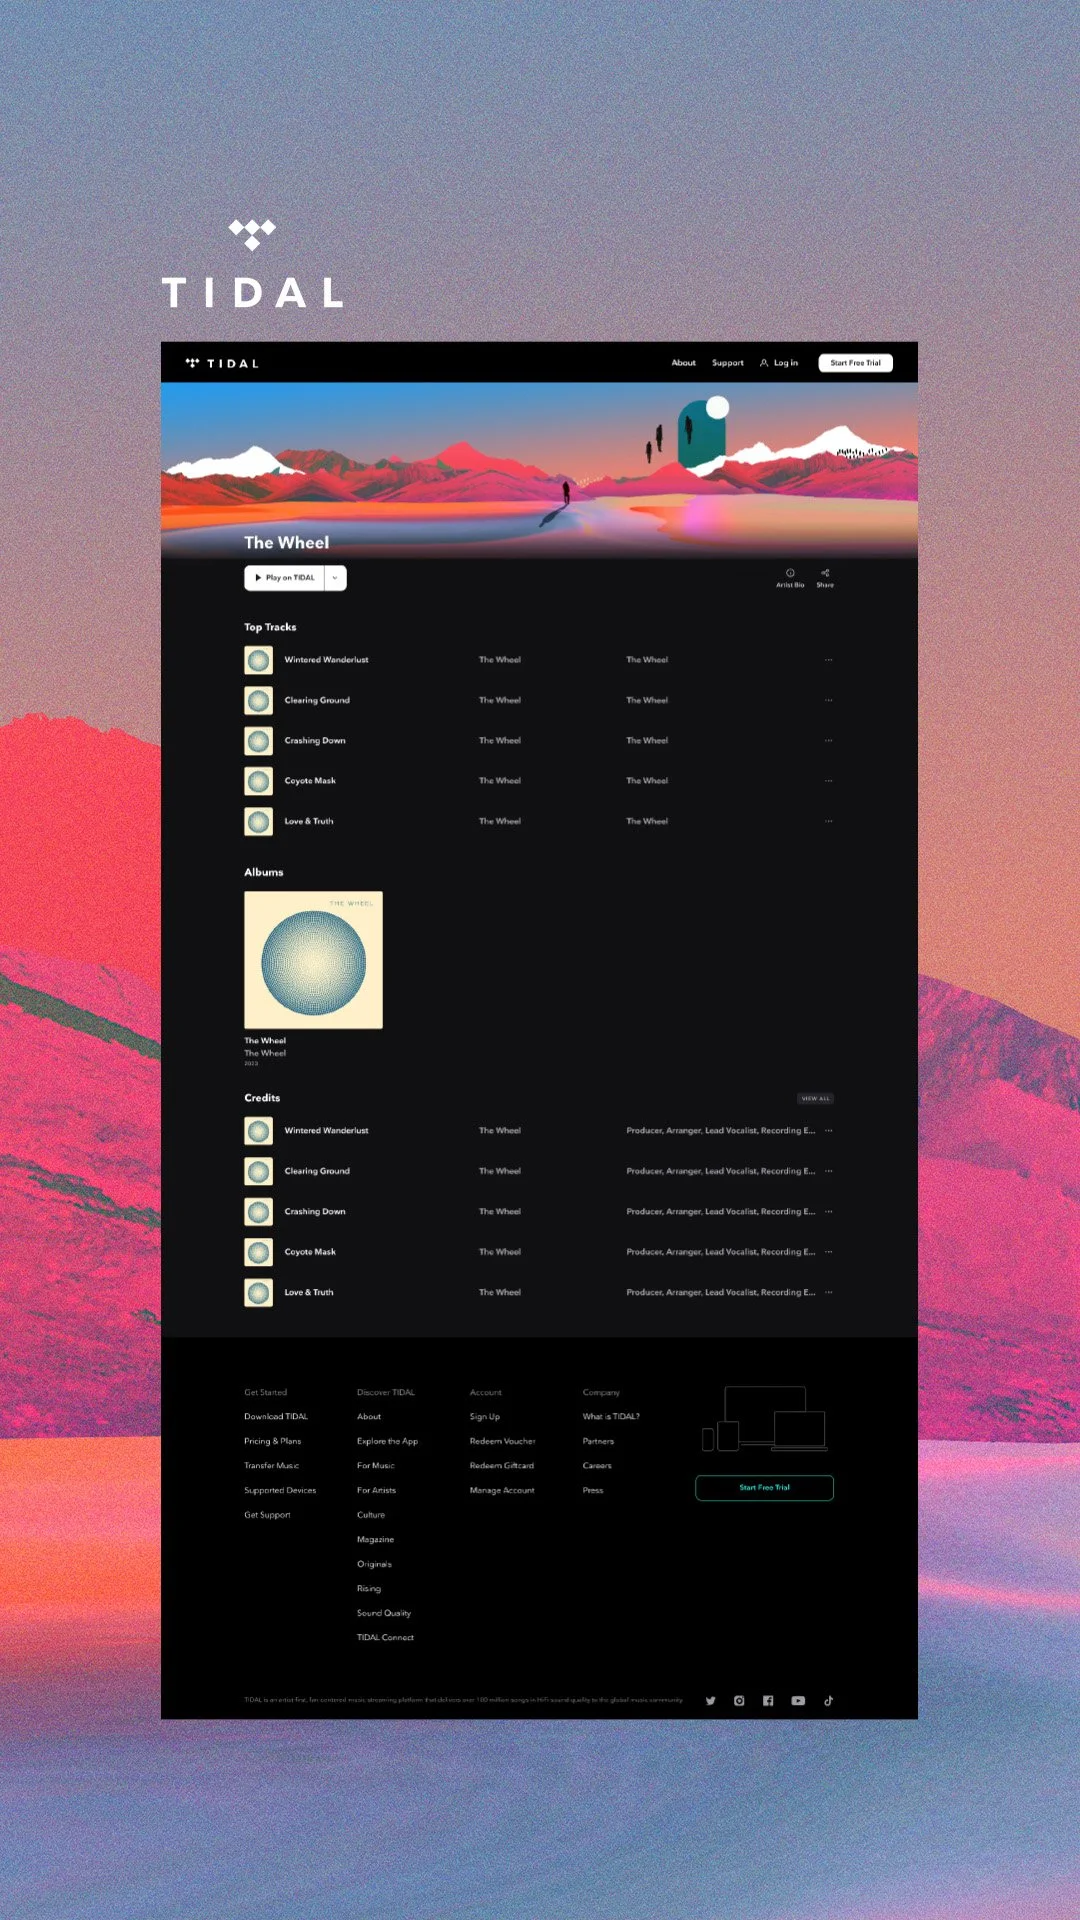Open Rising footer link
This screenshot has height=1920, width=1080.
pos(369,1589)
